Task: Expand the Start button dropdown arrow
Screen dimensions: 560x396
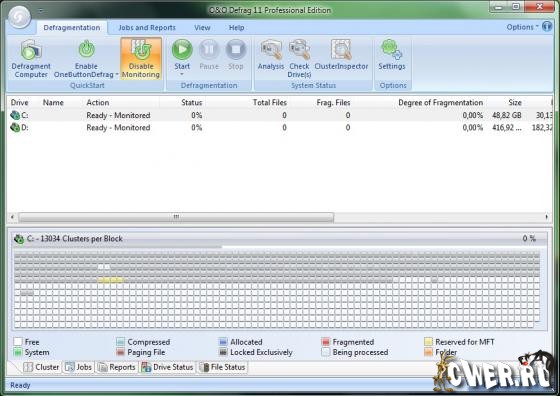Action: click(x=182, y=74)
